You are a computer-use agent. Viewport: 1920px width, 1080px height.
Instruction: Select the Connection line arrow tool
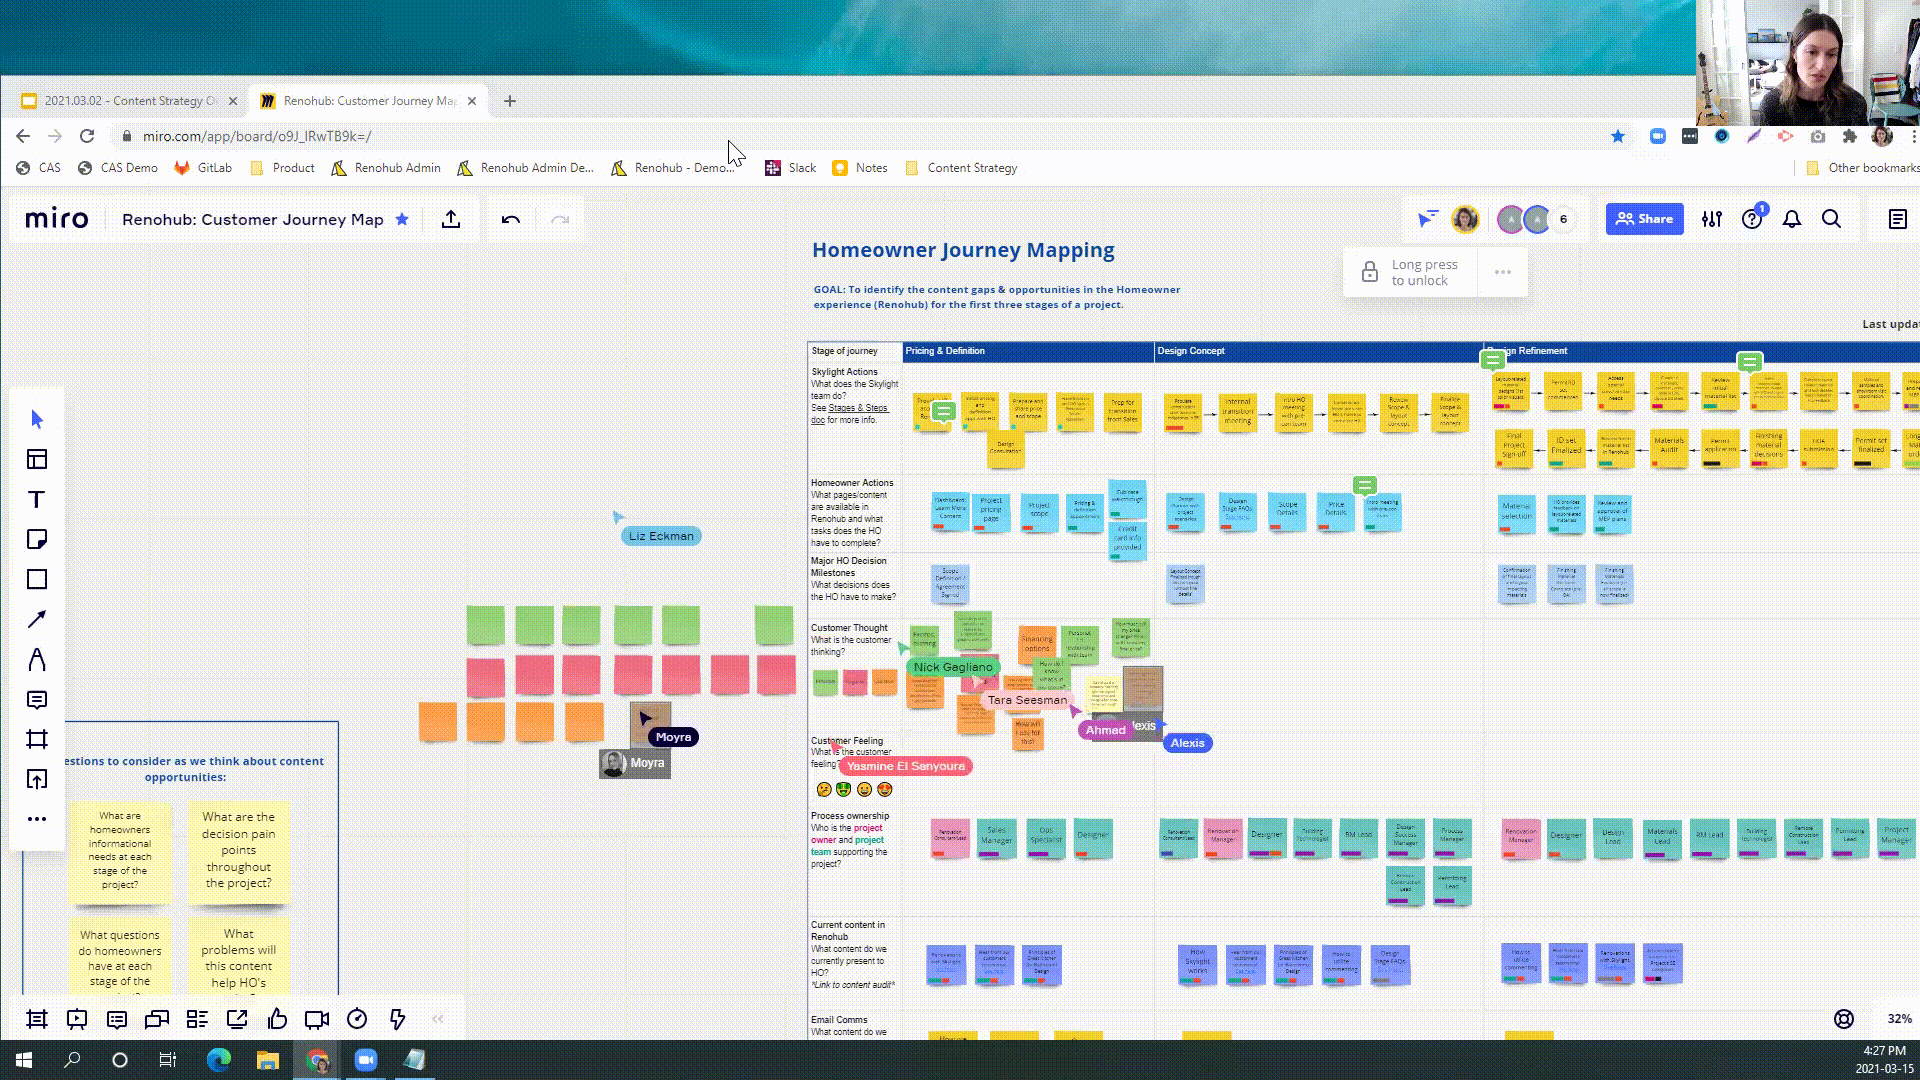(x=37, y=619)
